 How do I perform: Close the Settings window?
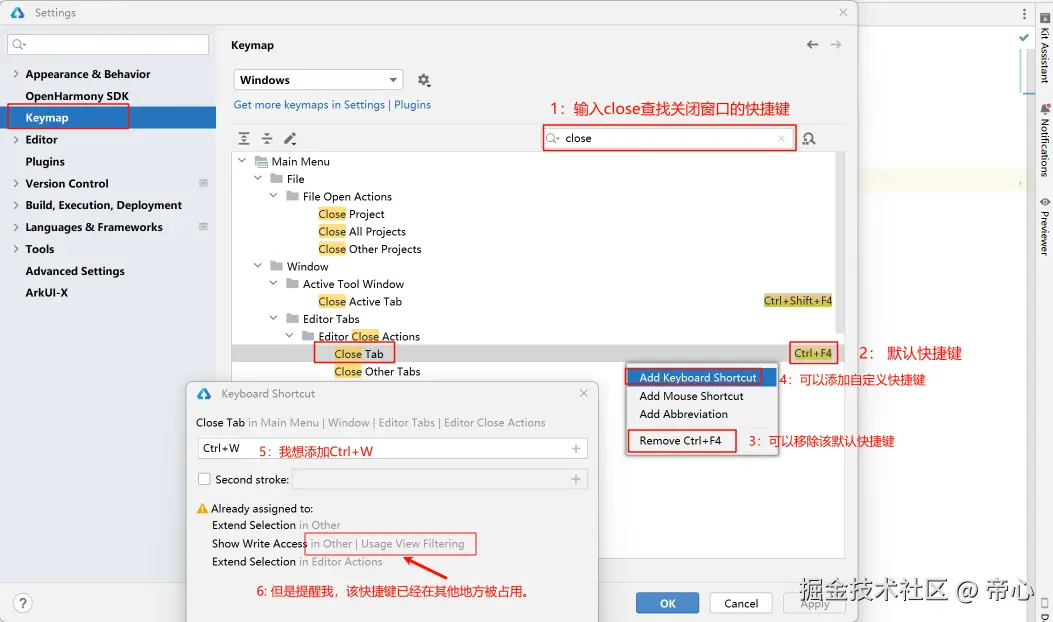point(843,13)
